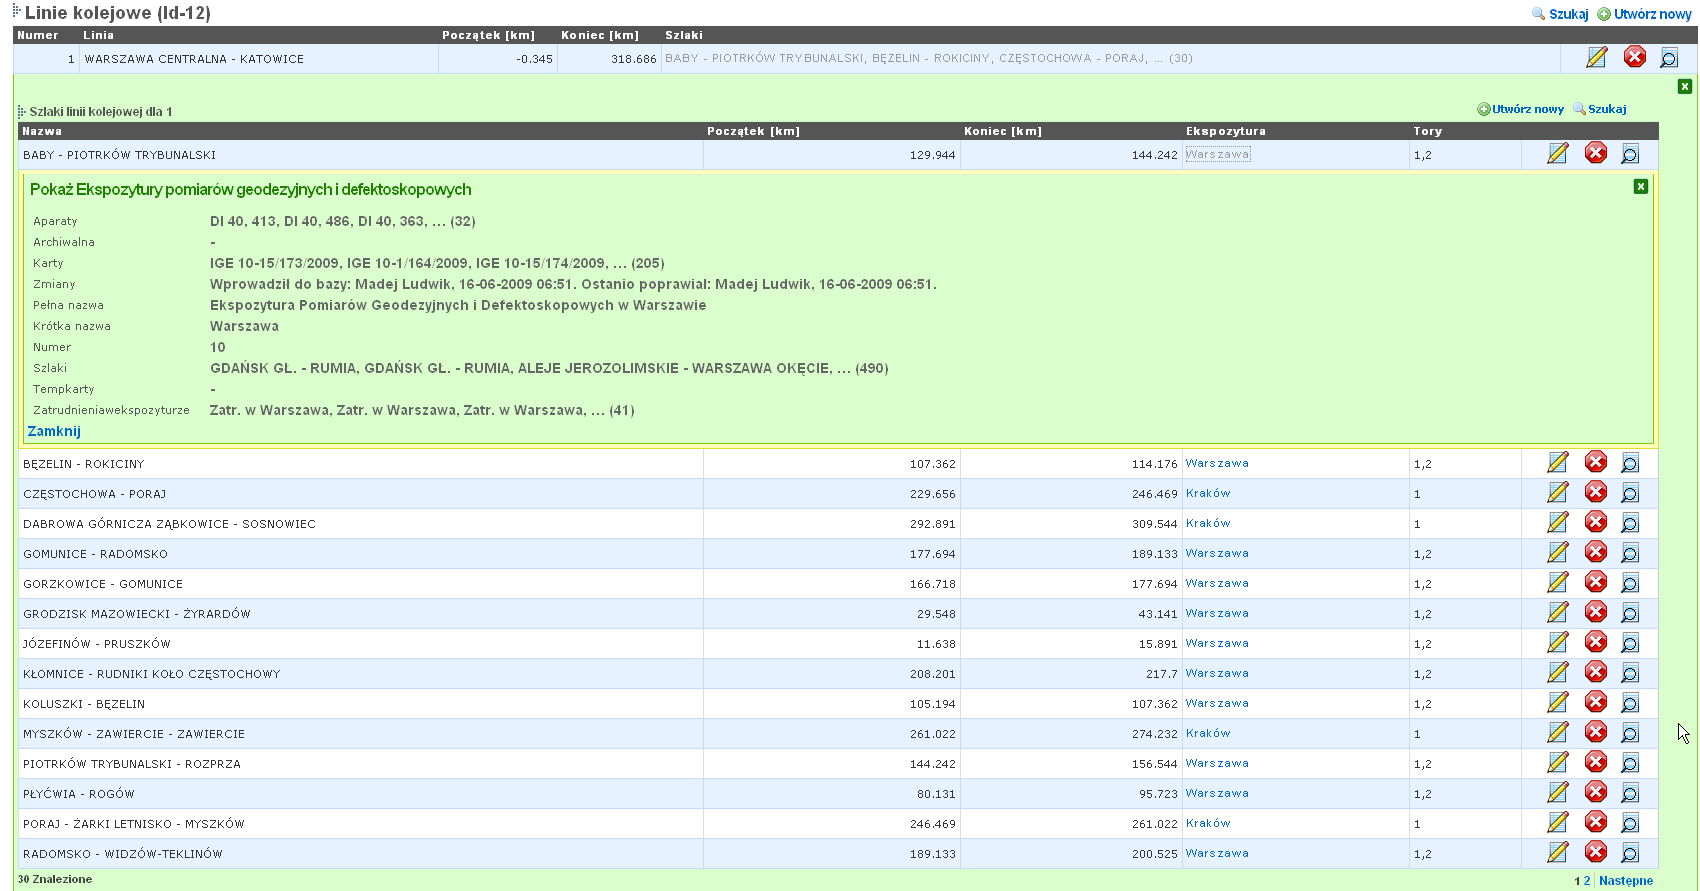
Task: Open Kraków link in MYSZKÓW - ZAWIERCIE row
Action: pos(1208,733)
